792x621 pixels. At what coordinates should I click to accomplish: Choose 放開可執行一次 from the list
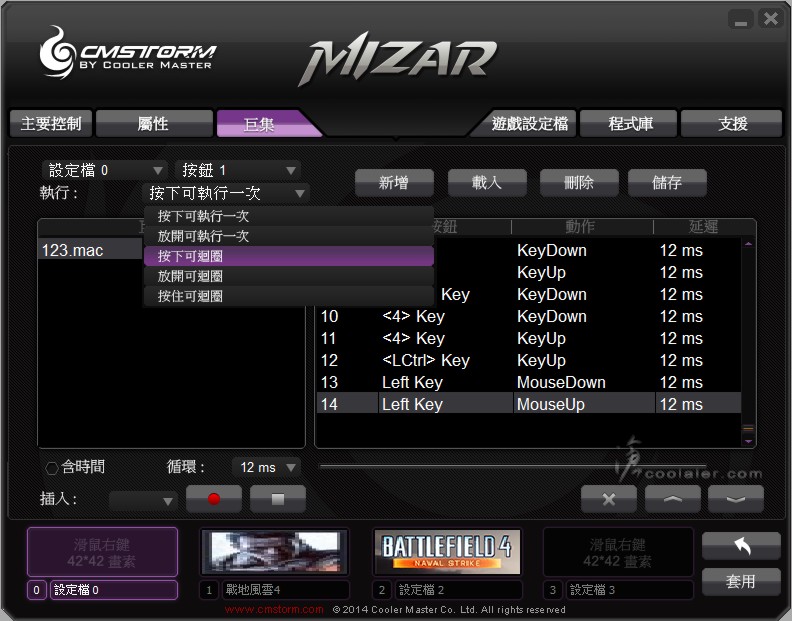[x=289, y=236]
